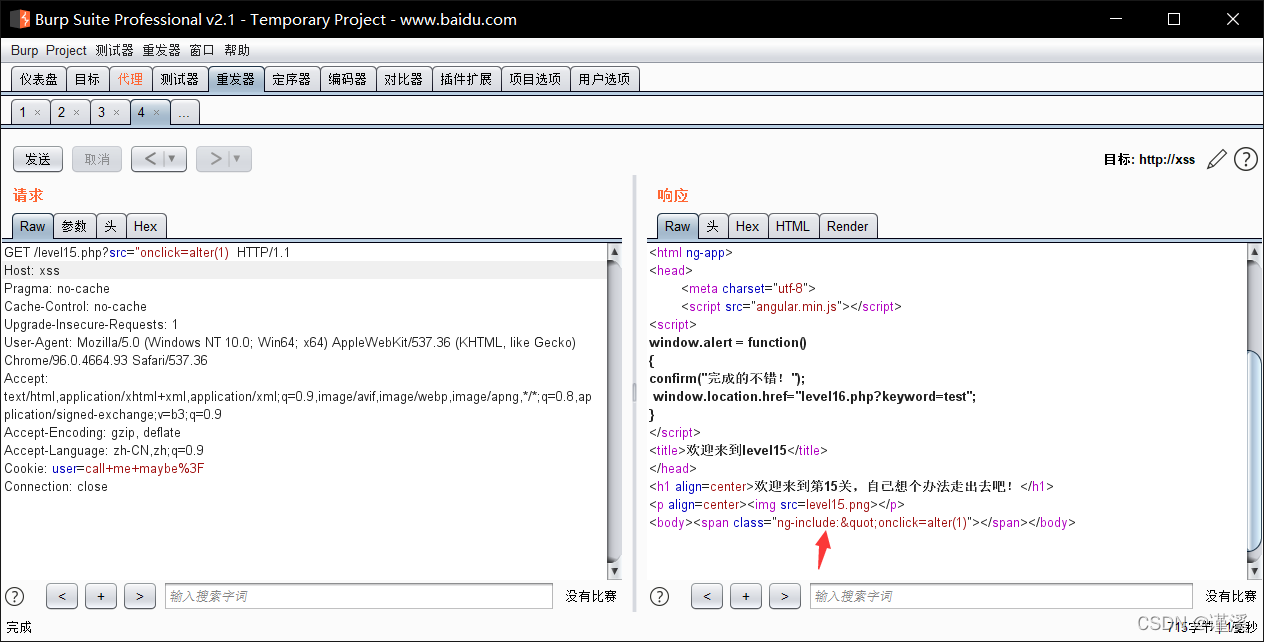
Task: Select response Hex tab
Action: coord(748,226)
